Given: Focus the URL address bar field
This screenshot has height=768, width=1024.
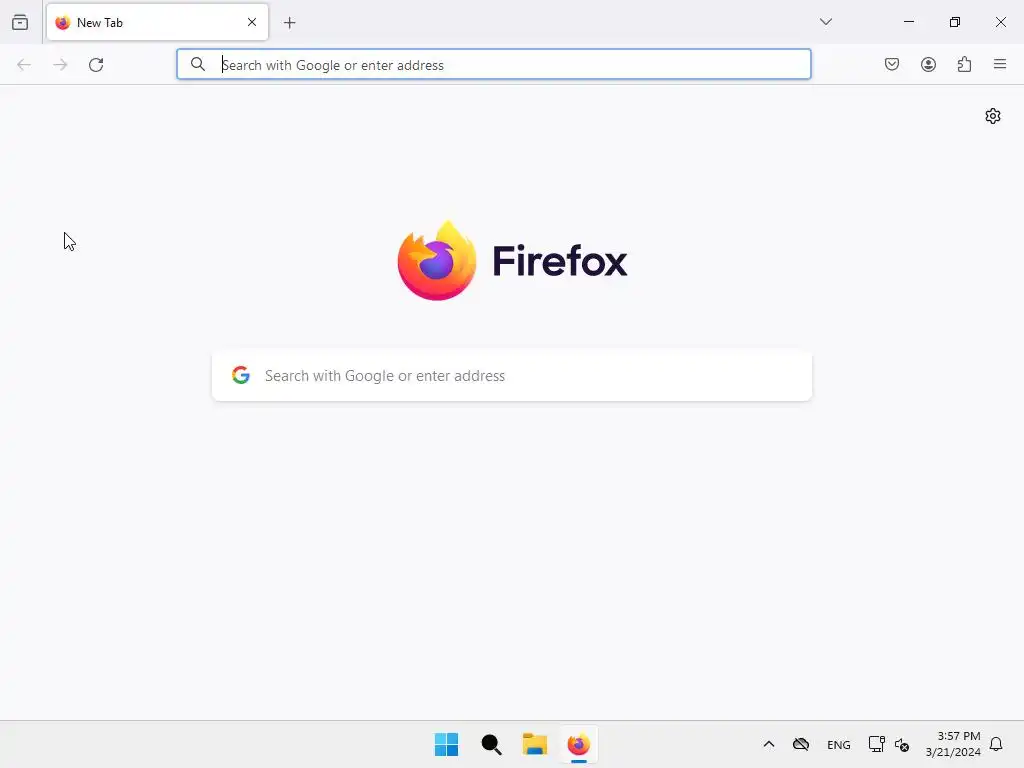Looking at the screenshot, I should (x=494, y=64).
